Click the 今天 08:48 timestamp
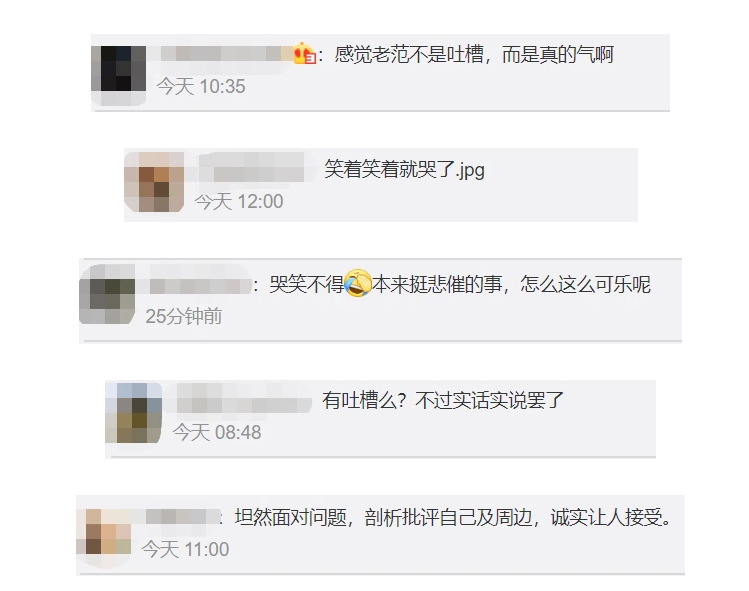Viewport: 749px width, 591px height. click(217, 432)
